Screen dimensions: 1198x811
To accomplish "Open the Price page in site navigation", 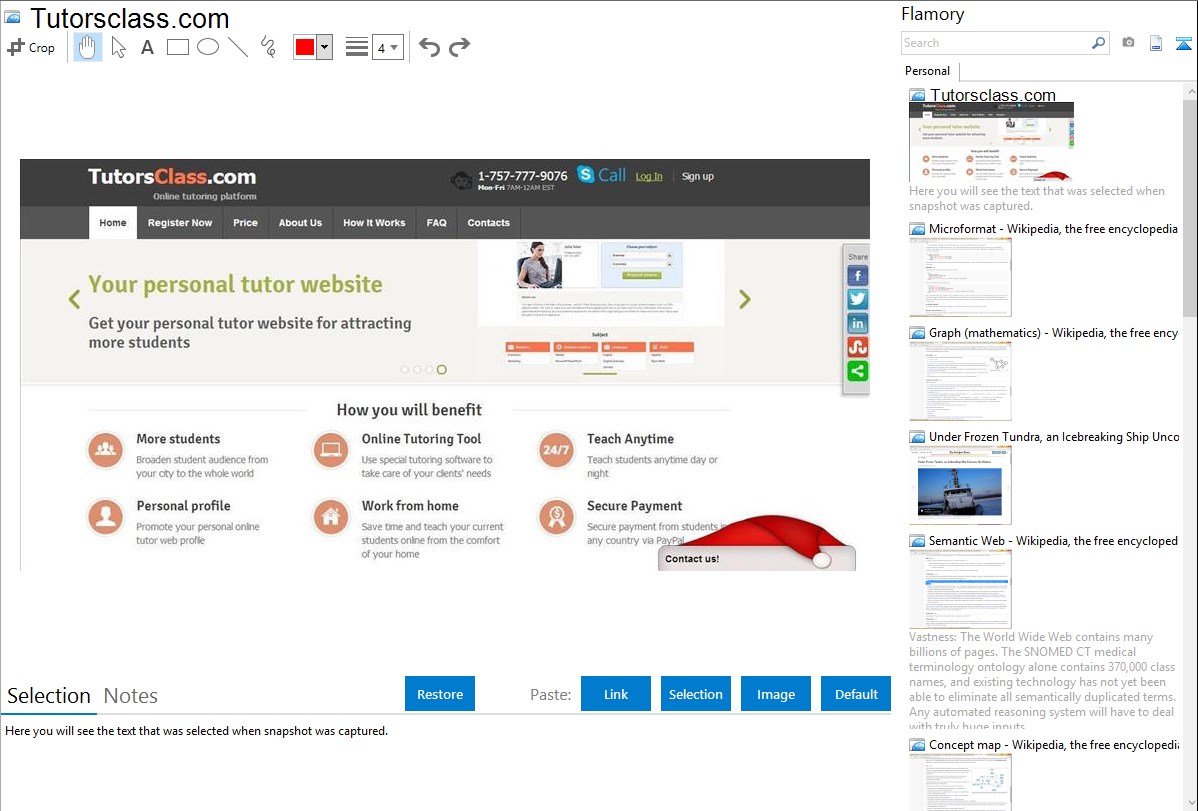I will pos(245,223).
